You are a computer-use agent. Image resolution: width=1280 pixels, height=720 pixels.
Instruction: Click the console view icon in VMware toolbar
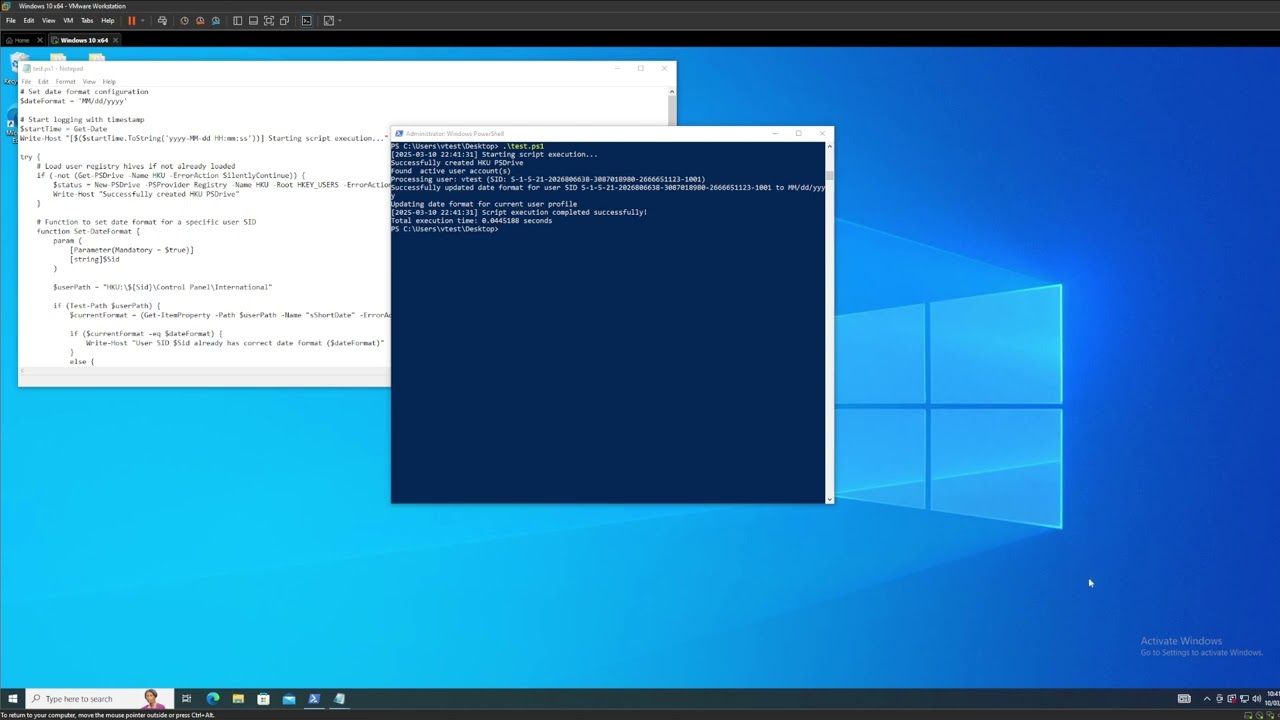(x=306, y=20)
